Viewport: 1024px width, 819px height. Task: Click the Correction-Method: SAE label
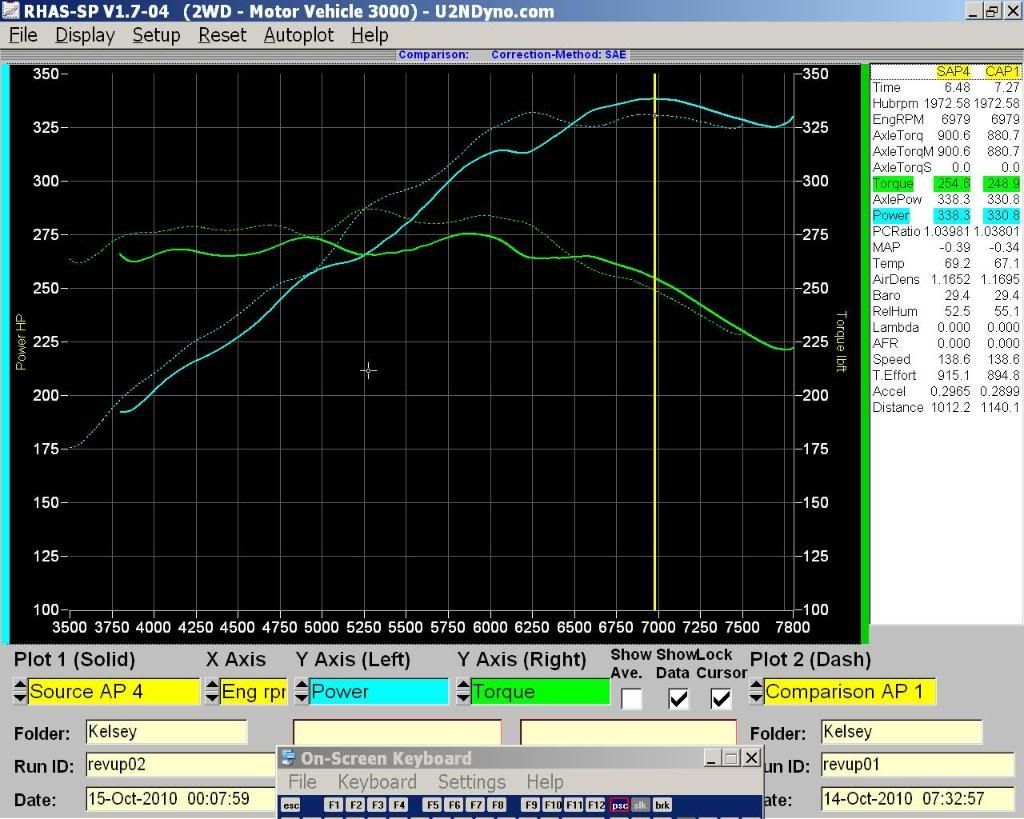point(558,55)
